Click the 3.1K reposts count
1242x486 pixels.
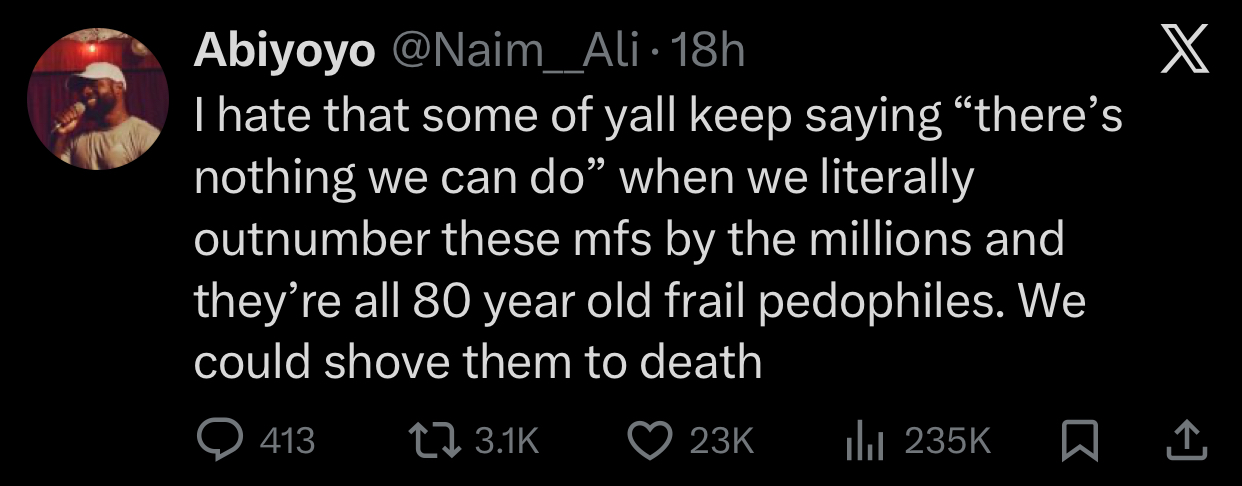click(x=505, y=441)
